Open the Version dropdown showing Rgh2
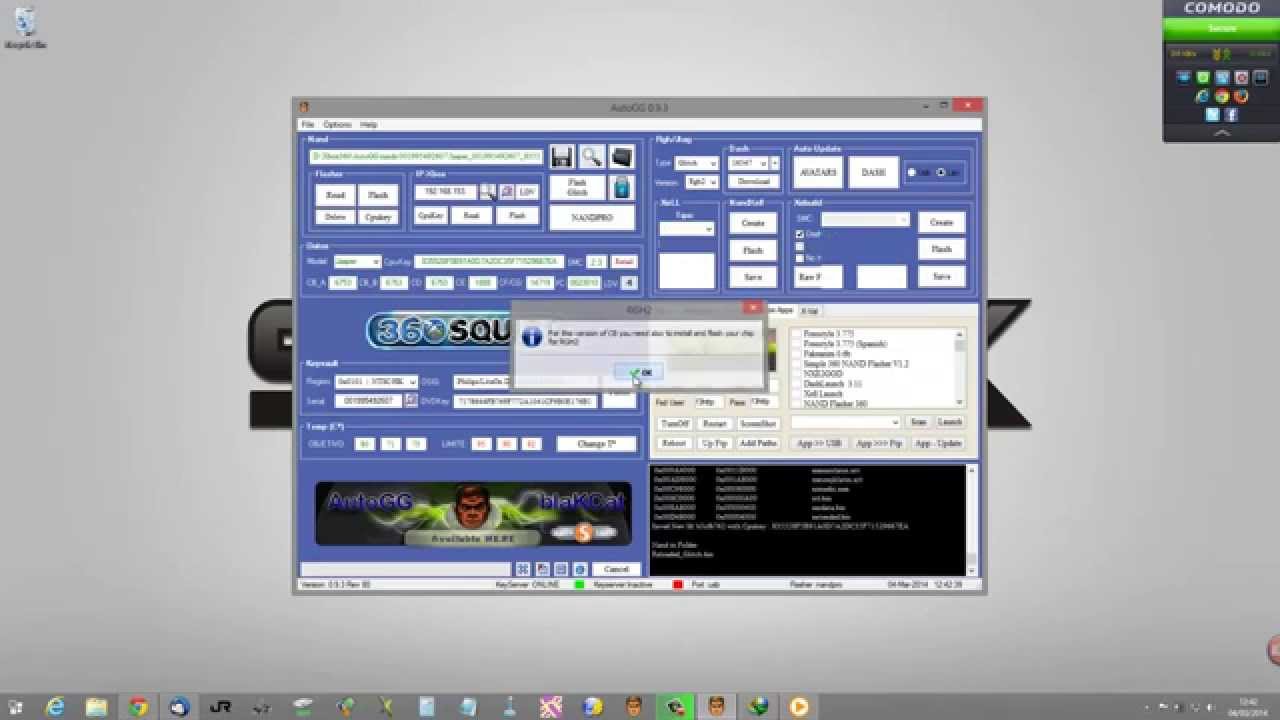The width and height of the screenshot is (1280, 720). 701,182
